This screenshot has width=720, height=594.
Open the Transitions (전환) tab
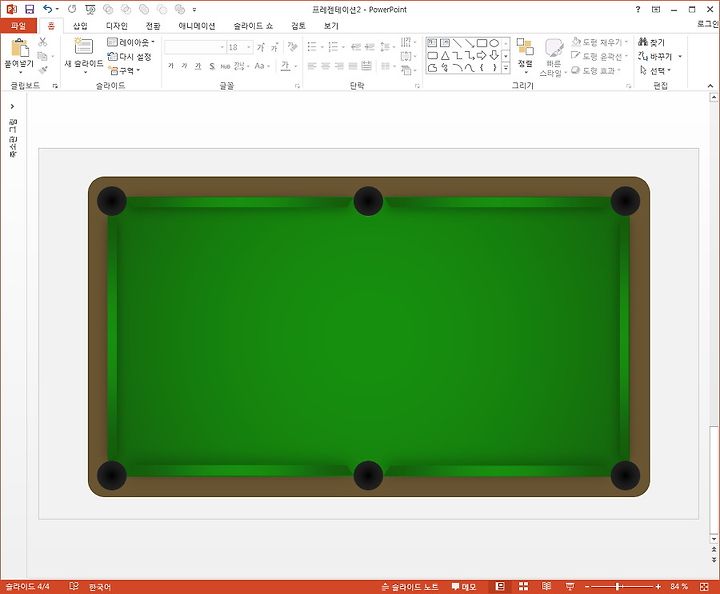[x=153, y=26]
